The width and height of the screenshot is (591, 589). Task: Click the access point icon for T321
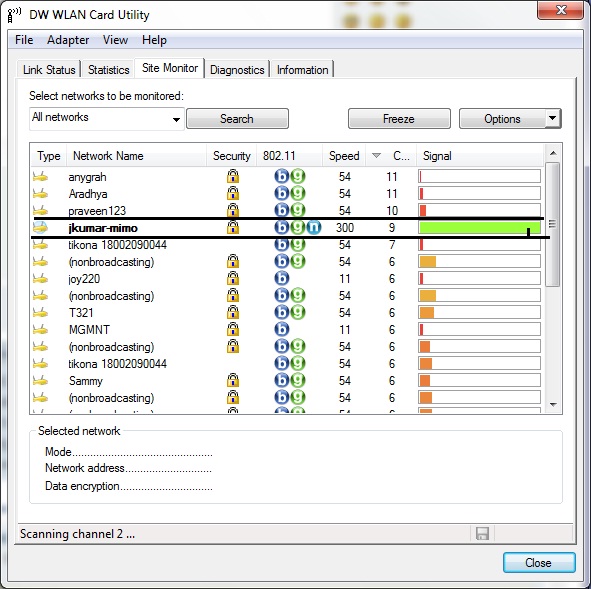(40, 312)
